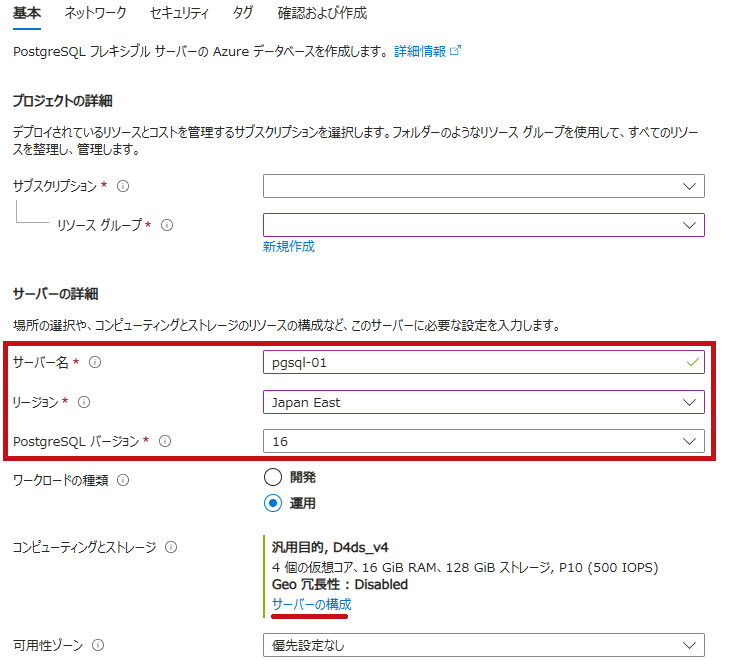
Task: Select the 運用 workload radio button
Action: 273,503
